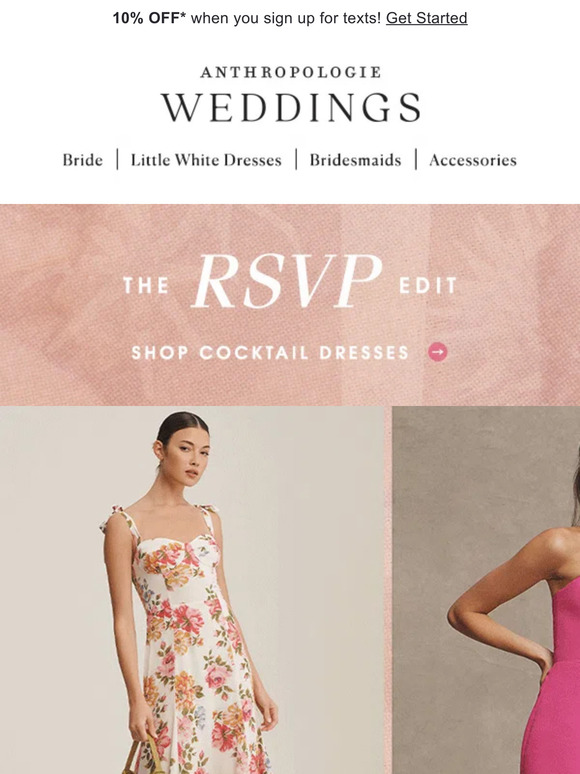Click the Shop Cocktail Dresses text
This screenshot has width=580, height=774.
coord(270,352)
